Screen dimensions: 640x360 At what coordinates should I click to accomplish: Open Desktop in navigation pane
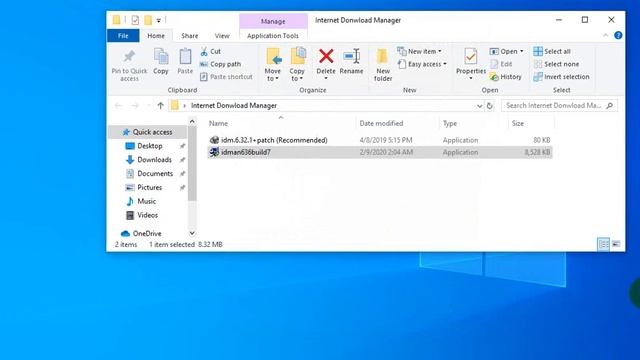pyautogui.click(x=150, y=146)
